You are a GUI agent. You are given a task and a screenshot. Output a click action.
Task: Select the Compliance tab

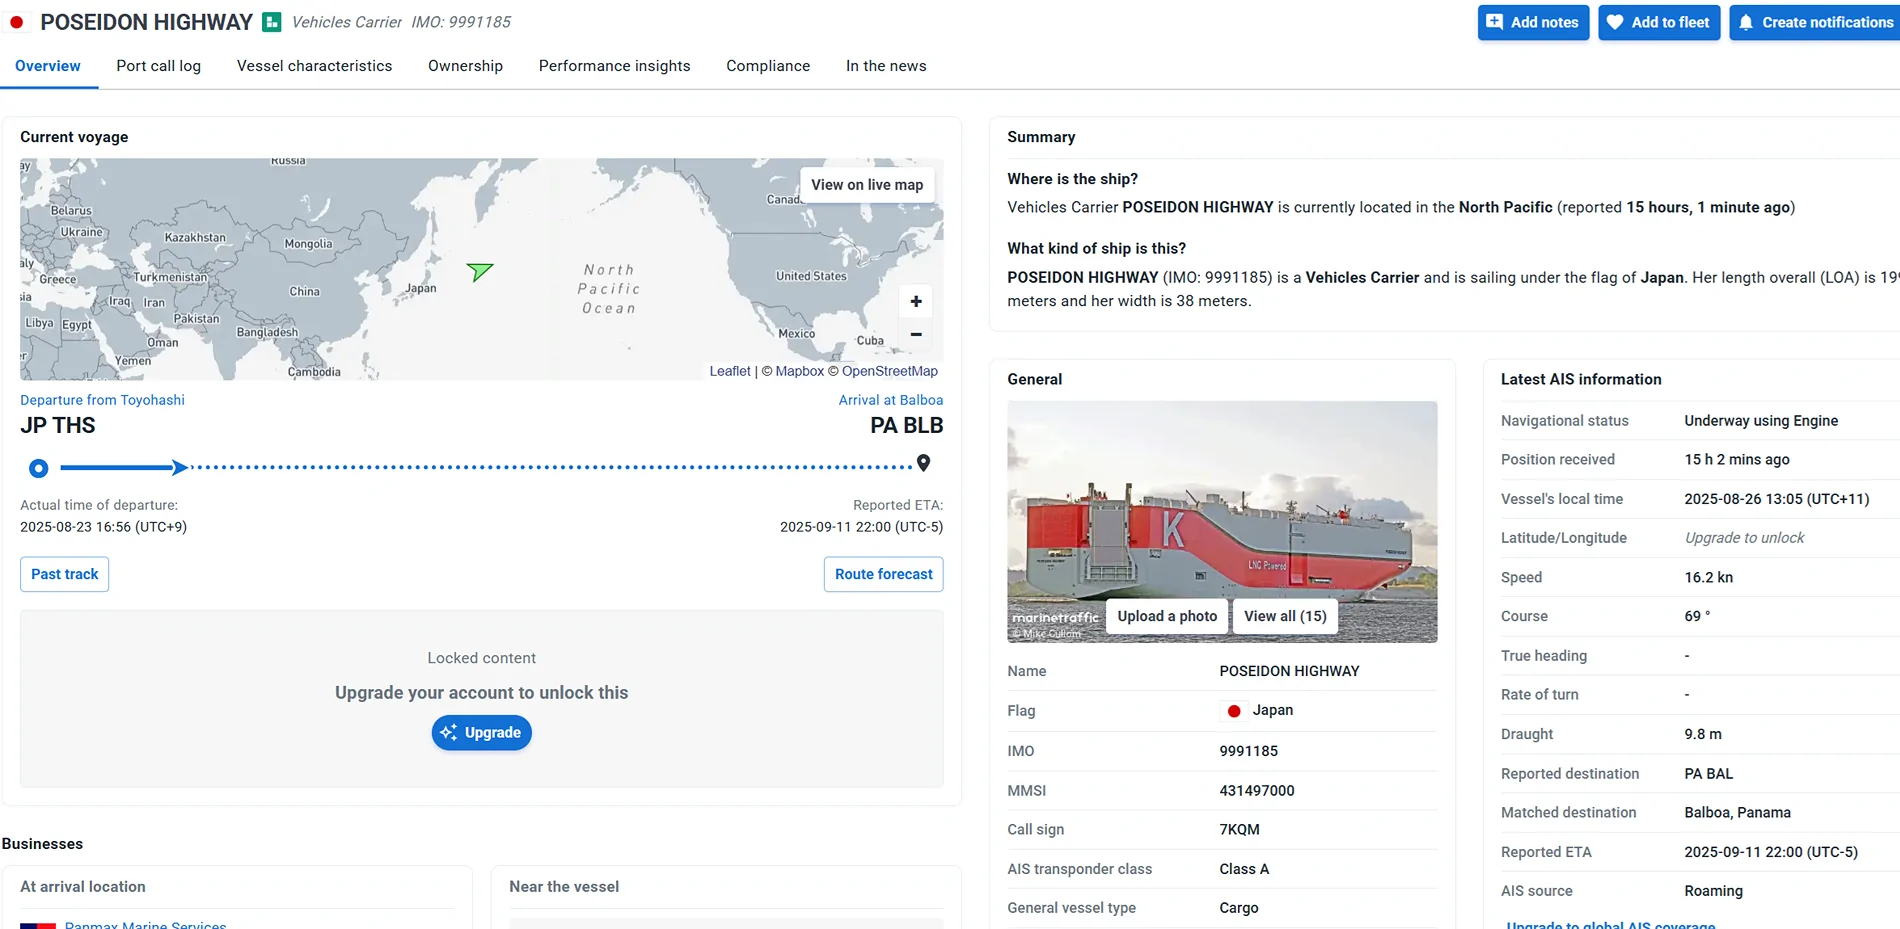[768, 66]
